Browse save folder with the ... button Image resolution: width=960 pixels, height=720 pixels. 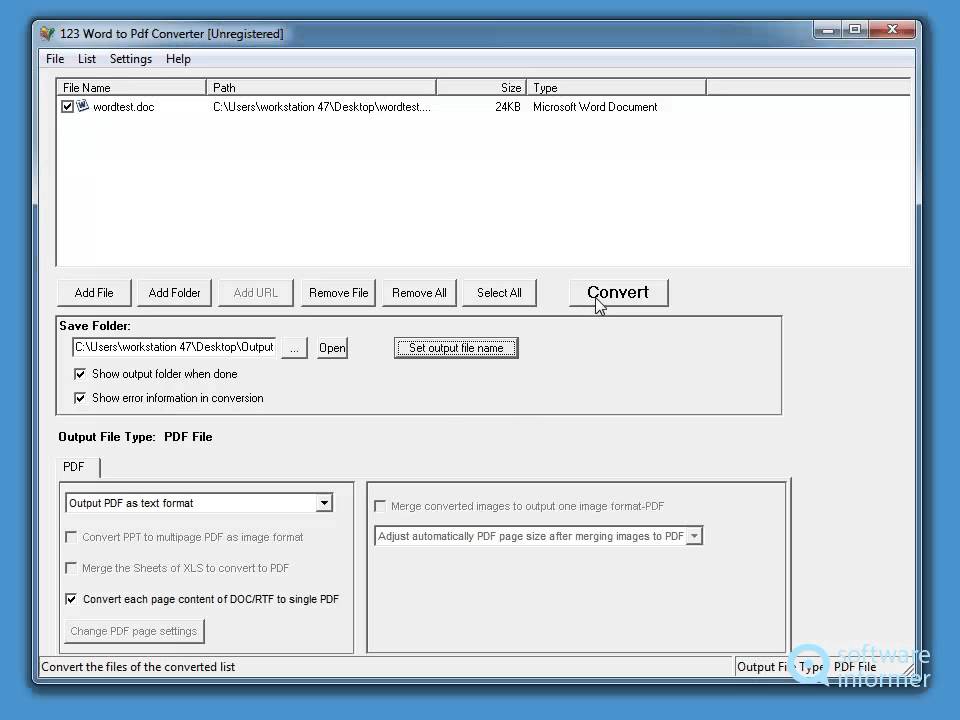pyautogui.click(x=294, y=348)
